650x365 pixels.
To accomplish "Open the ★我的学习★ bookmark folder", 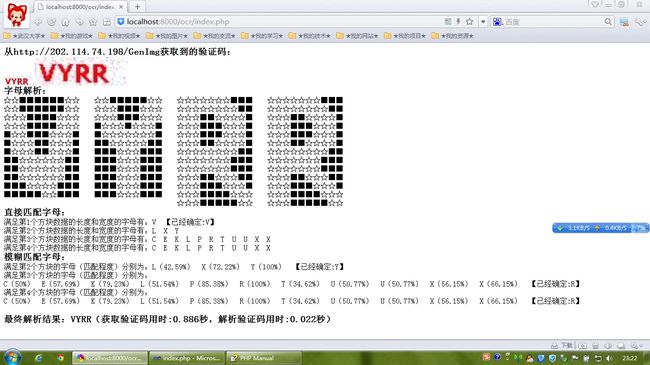I will [x=262, y=36].
